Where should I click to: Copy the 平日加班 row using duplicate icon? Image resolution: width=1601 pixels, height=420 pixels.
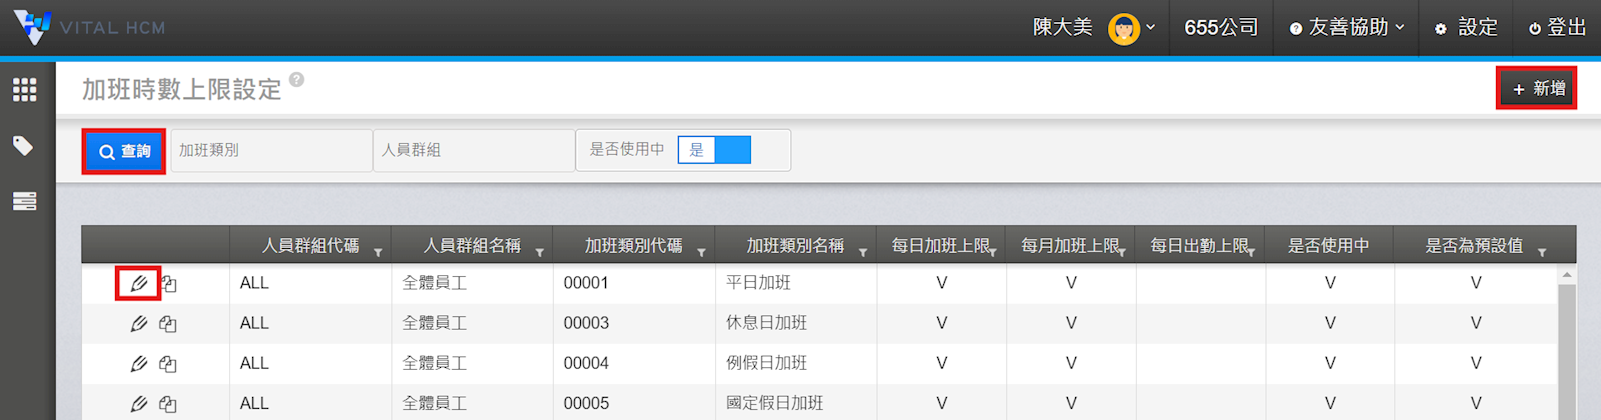point(169,284)
